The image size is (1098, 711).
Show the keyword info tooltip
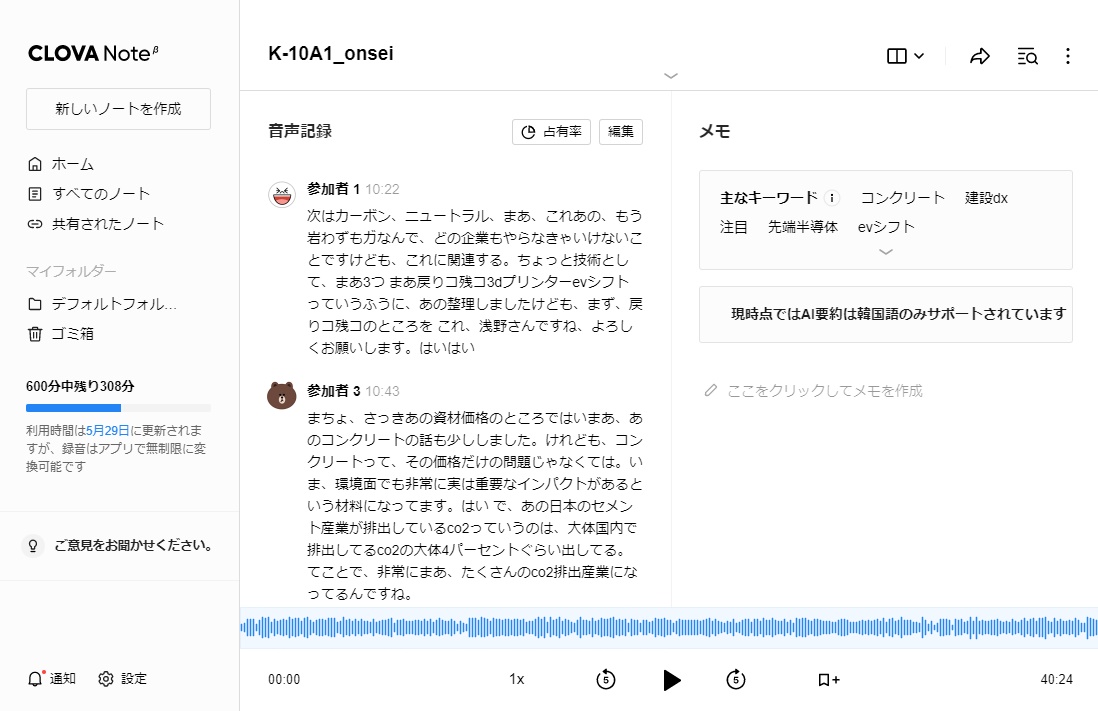831,197
